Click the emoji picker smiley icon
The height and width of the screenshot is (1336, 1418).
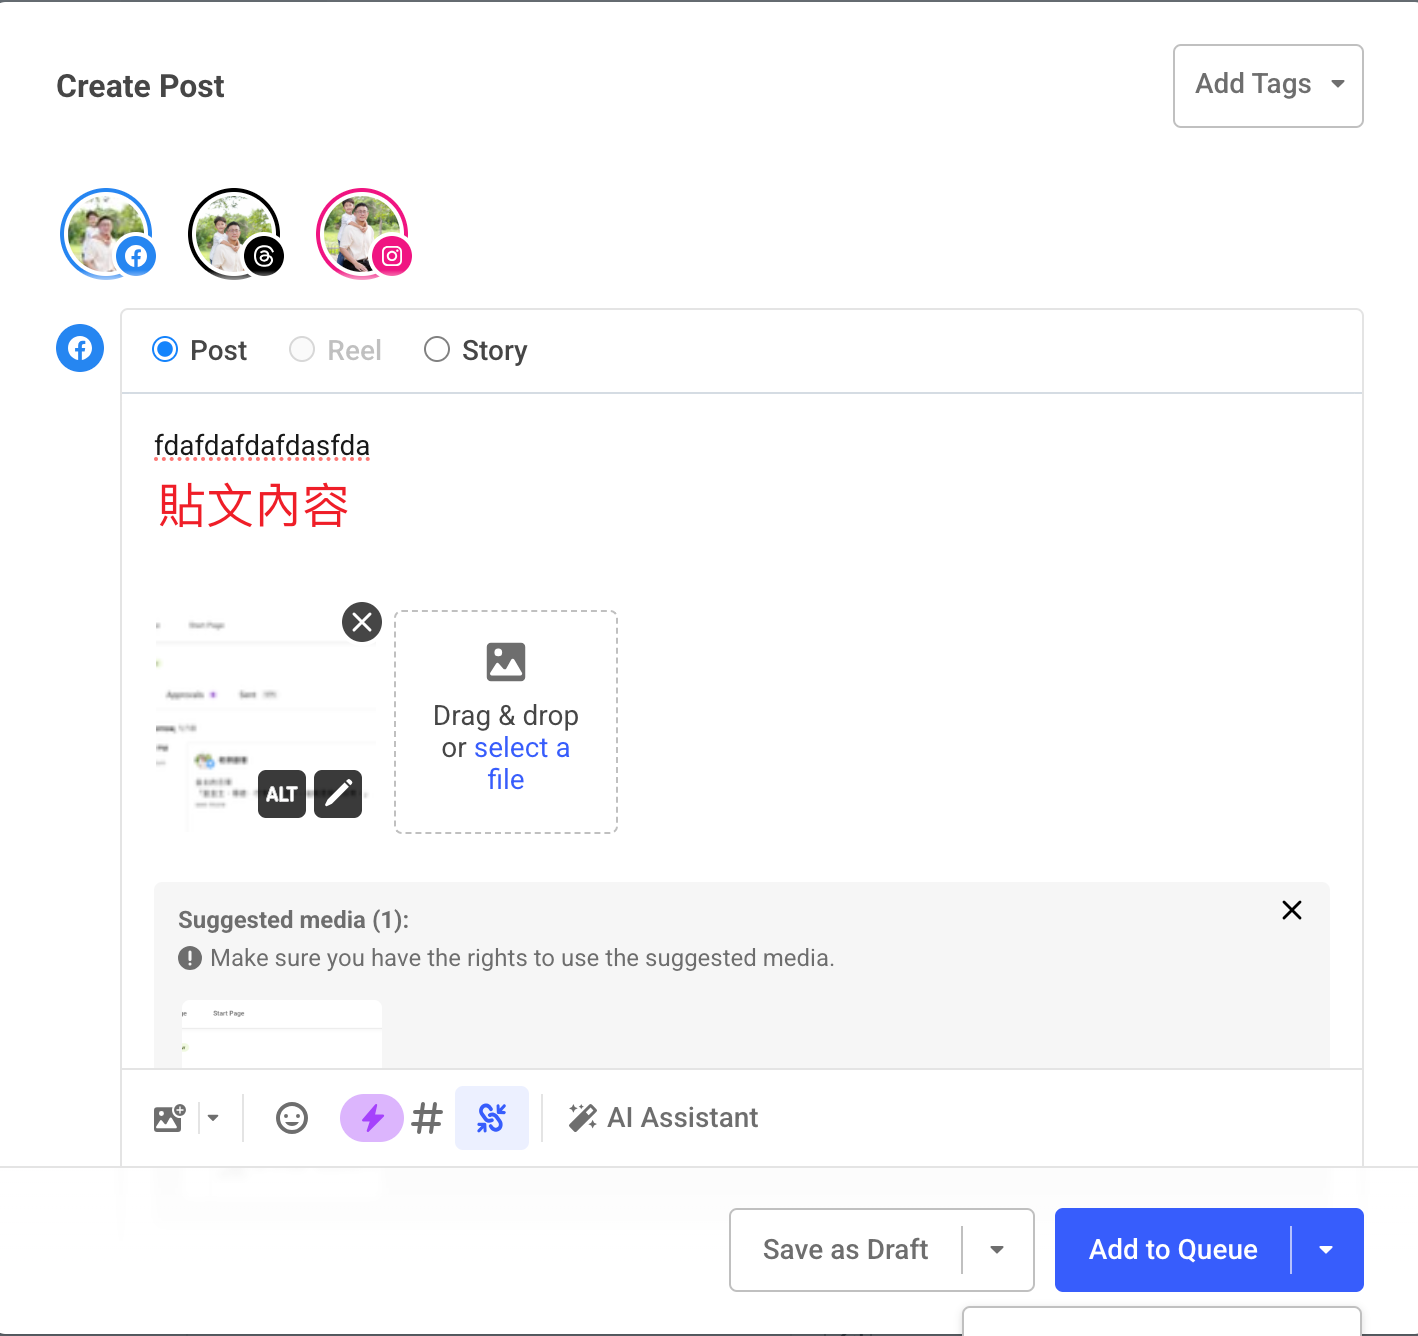292,1118
